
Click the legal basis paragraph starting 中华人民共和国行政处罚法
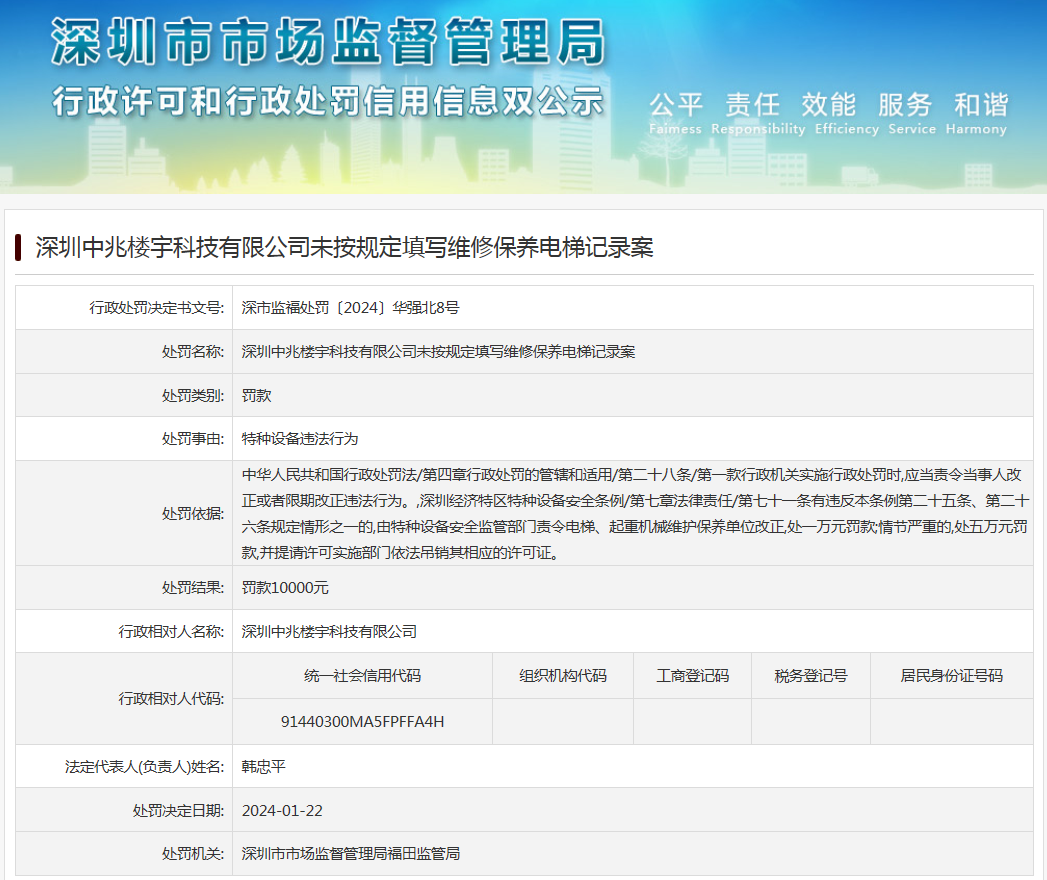tap(635, 513)
